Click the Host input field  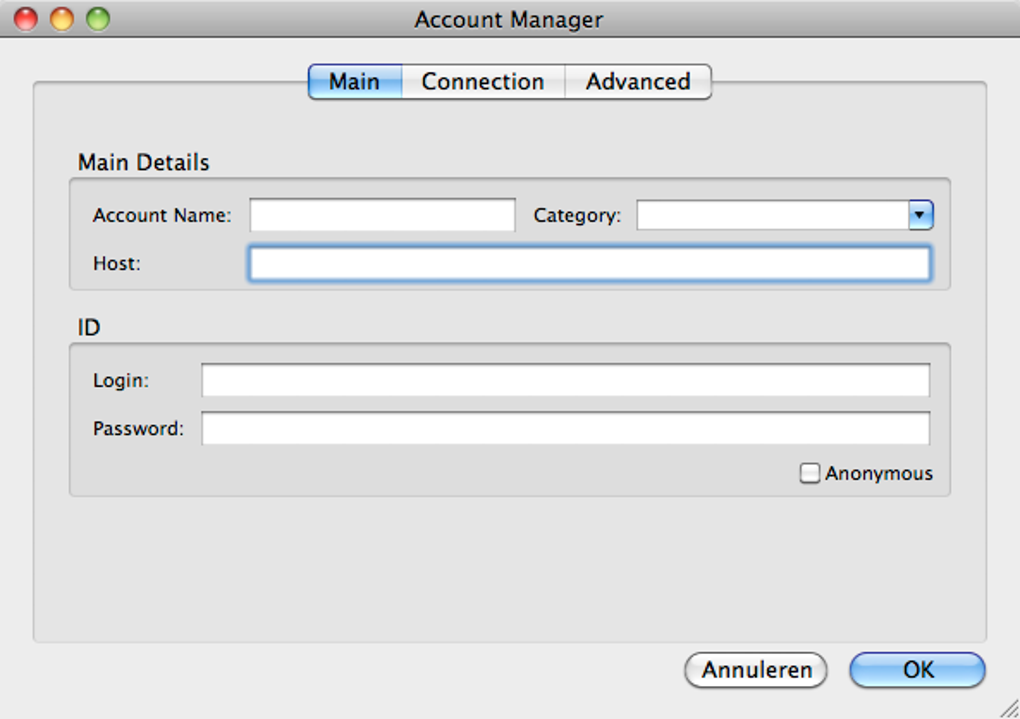point(589,264)
